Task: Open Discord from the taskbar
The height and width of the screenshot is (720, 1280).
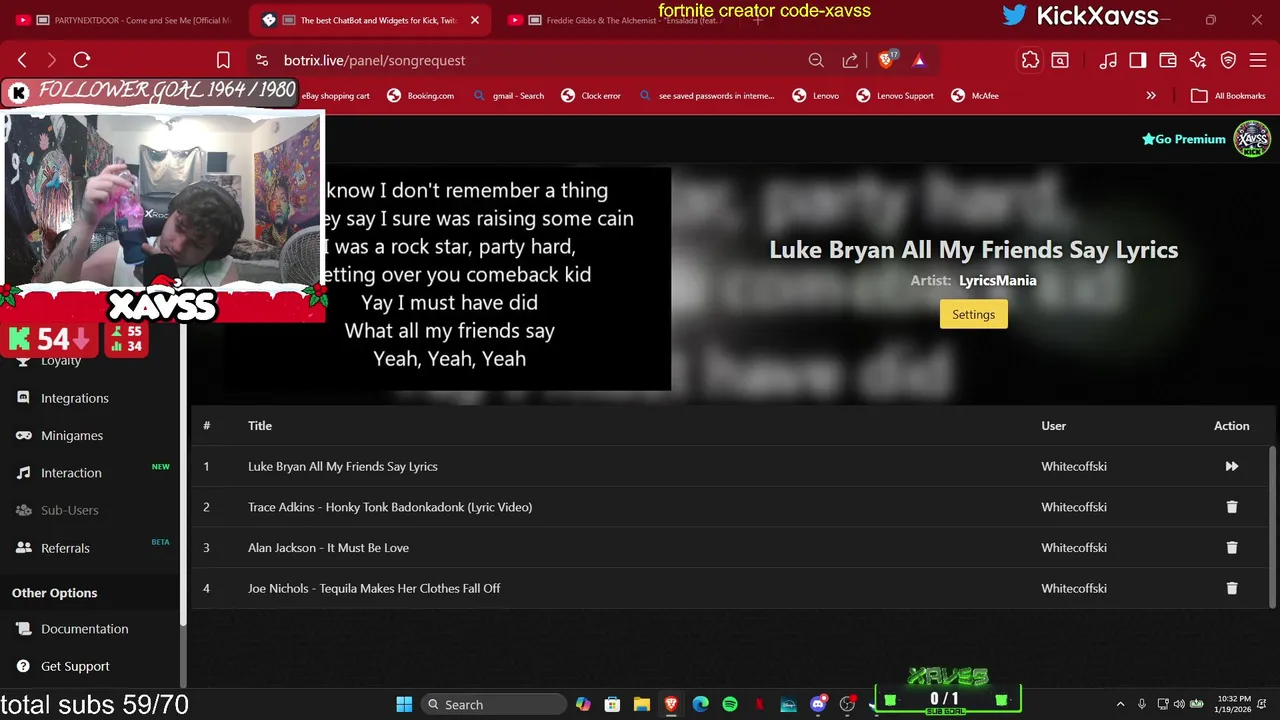Action: [818, 704]
